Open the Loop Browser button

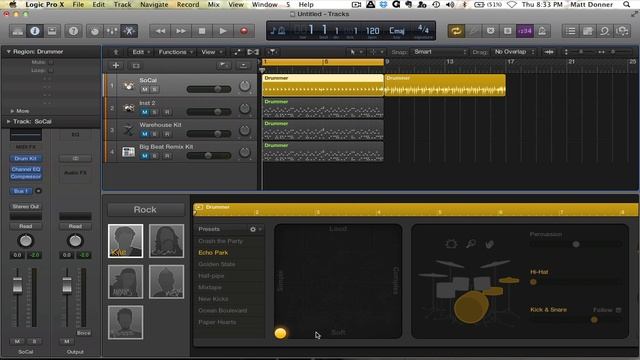tap(605, 31)
